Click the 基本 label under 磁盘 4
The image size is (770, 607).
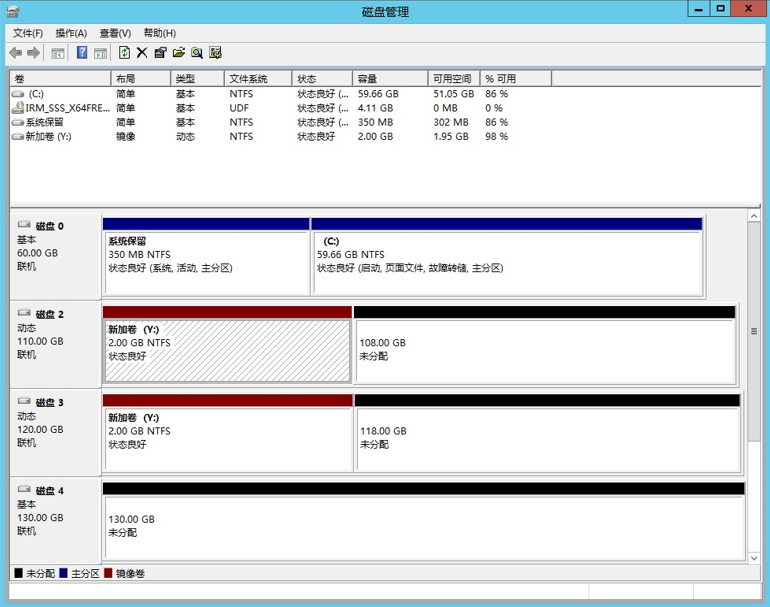pyautogui.click(x=27, y=504)
